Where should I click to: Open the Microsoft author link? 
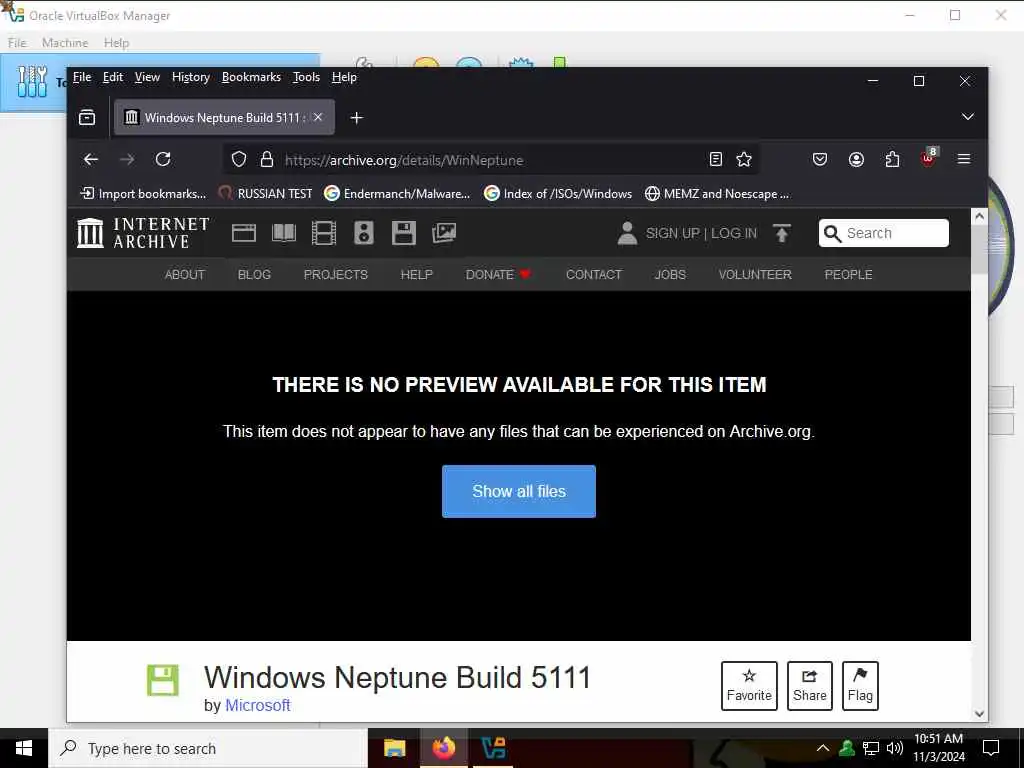pos(257,705)
